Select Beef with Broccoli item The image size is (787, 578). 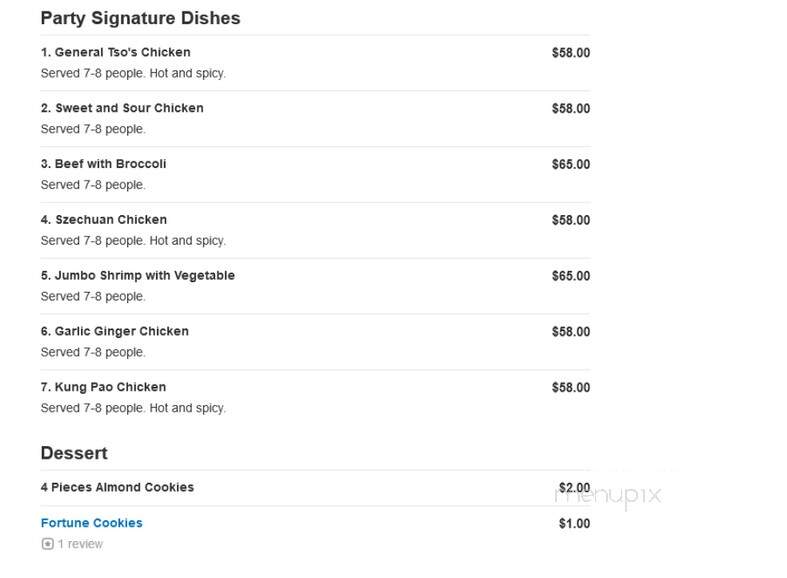coord(103,164)
